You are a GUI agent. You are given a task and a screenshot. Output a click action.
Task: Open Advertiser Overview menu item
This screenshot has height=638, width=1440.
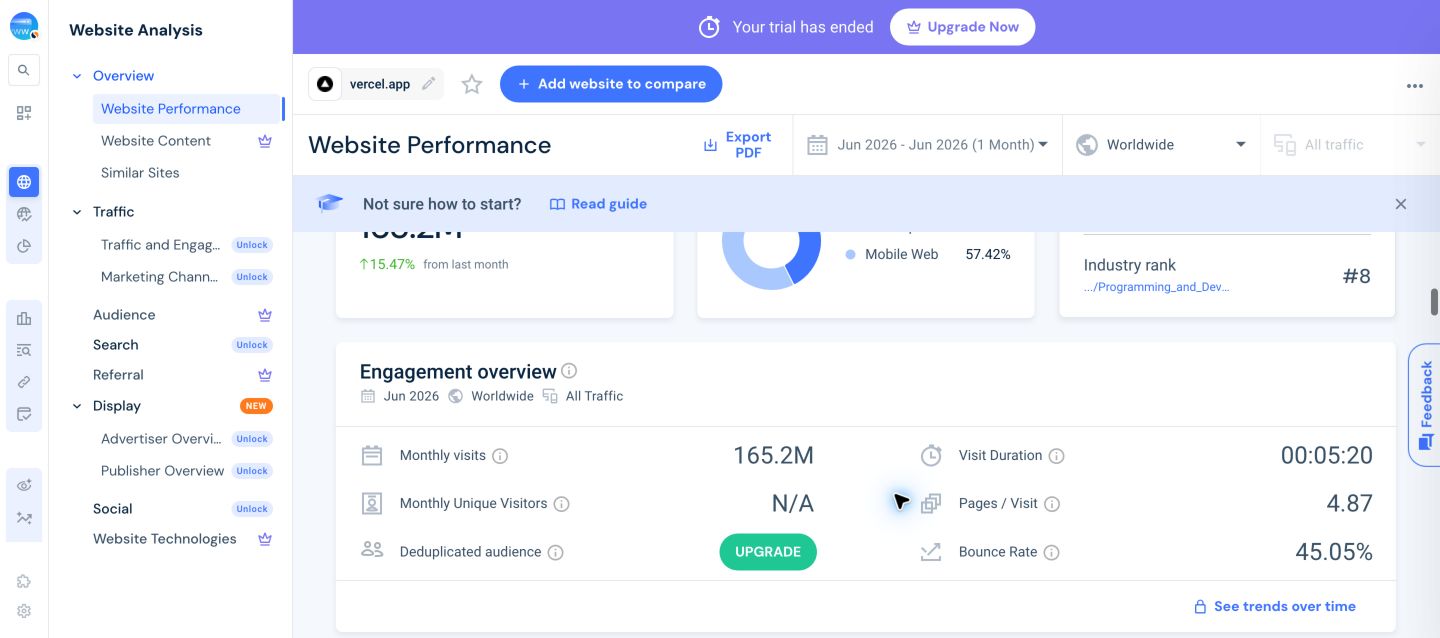point(161,439)
